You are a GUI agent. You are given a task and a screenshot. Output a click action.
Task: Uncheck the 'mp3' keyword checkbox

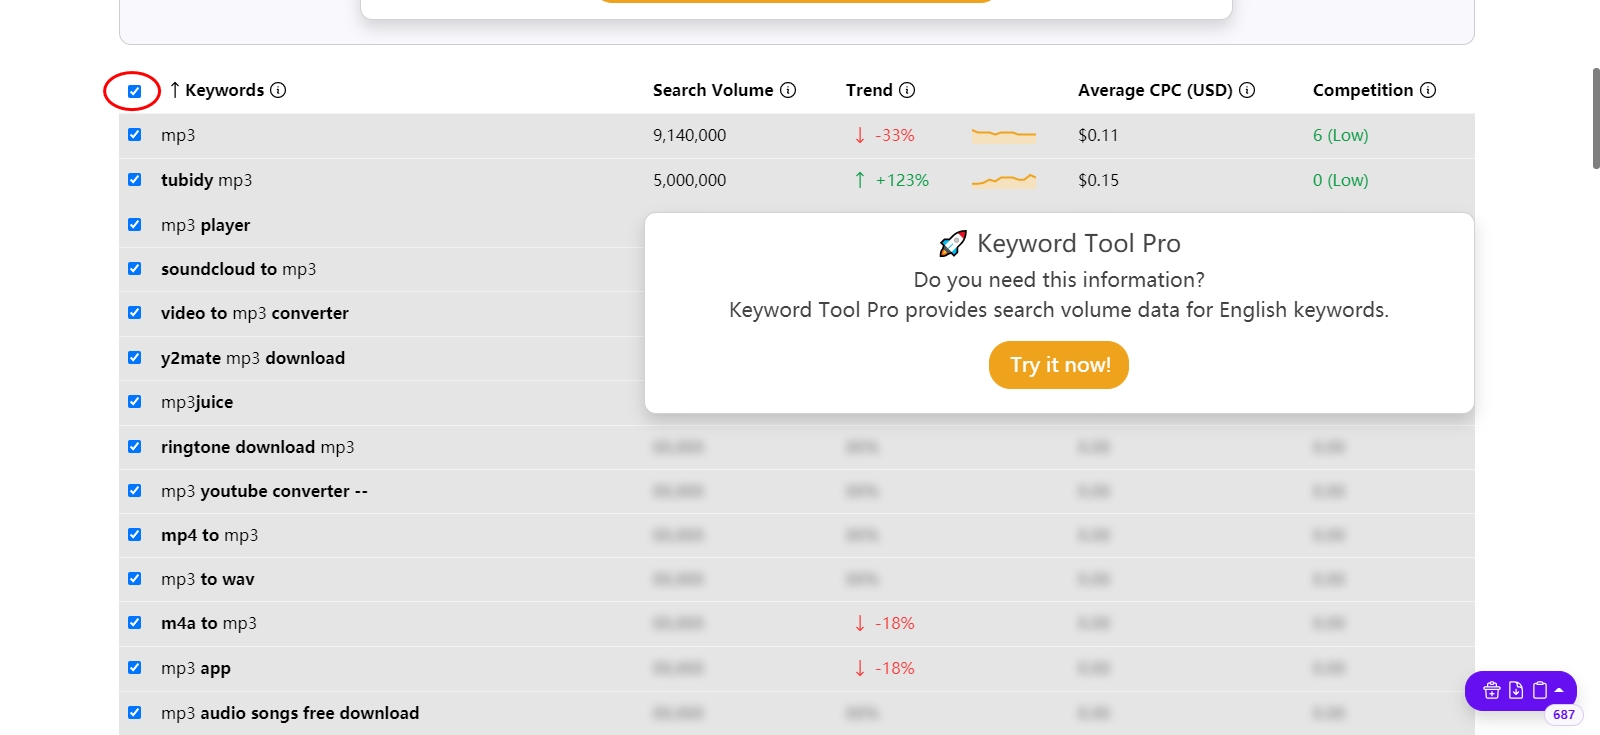134,135
